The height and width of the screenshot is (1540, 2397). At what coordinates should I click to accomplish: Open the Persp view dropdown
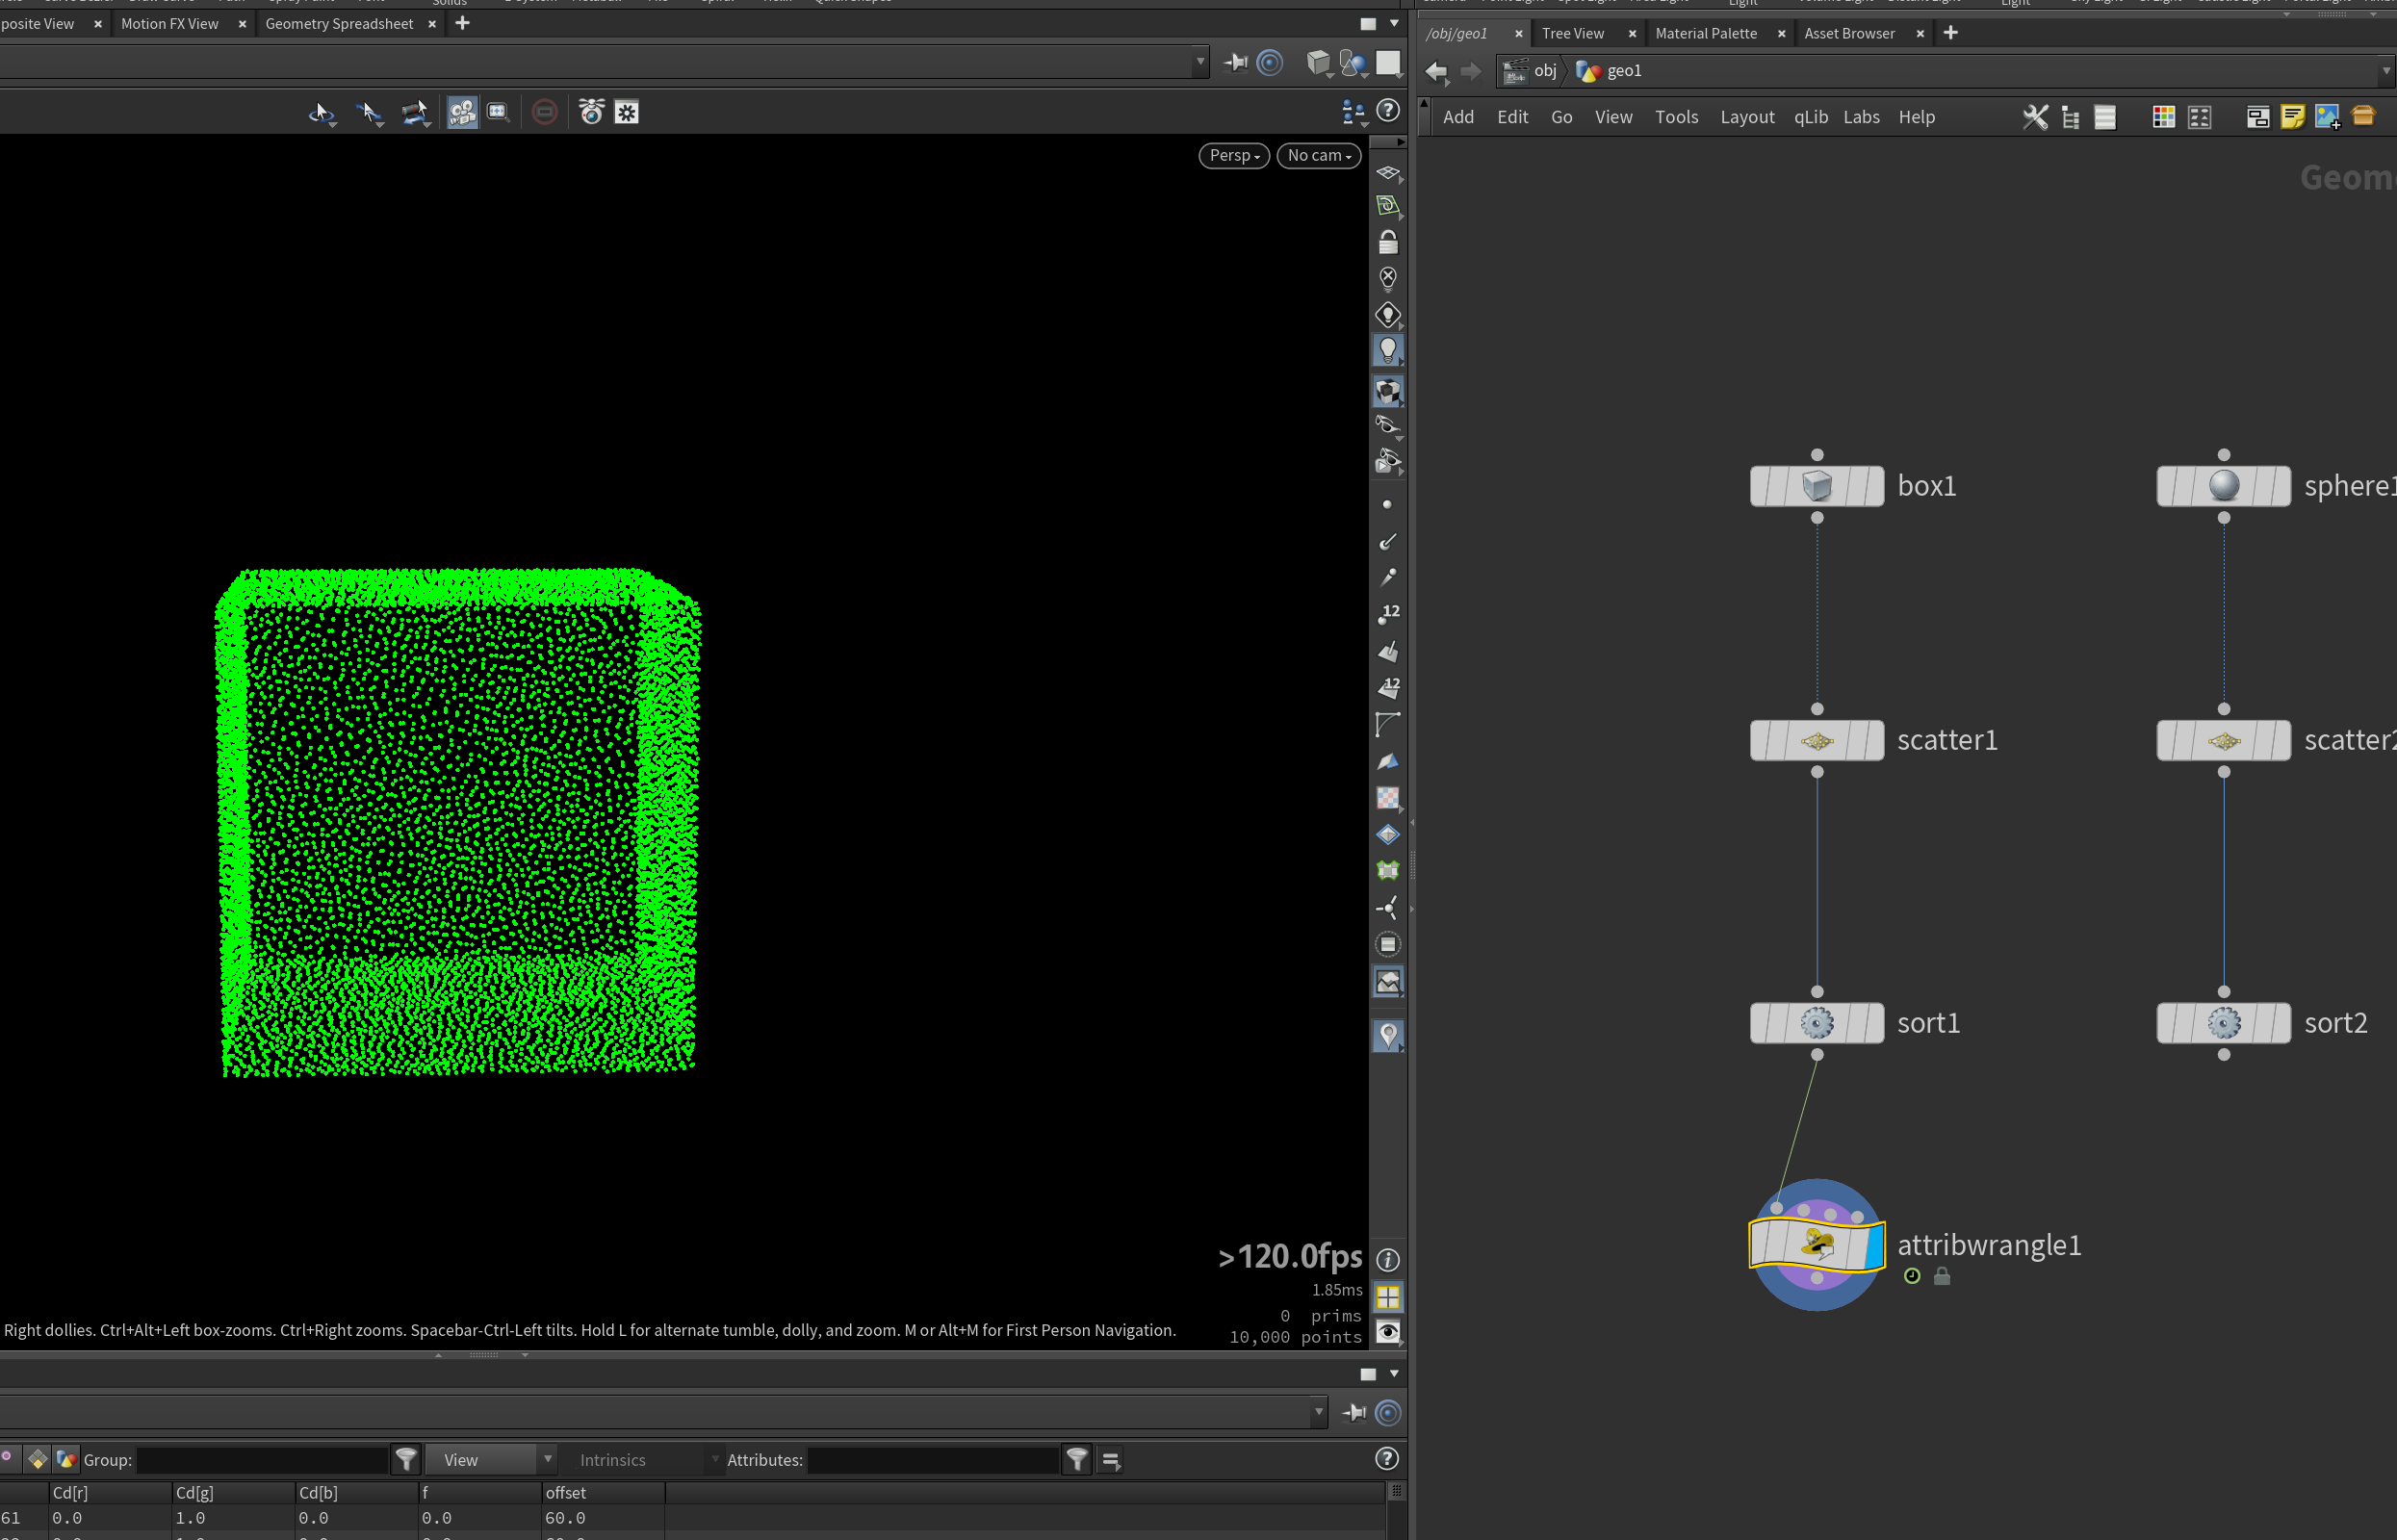1234,156
